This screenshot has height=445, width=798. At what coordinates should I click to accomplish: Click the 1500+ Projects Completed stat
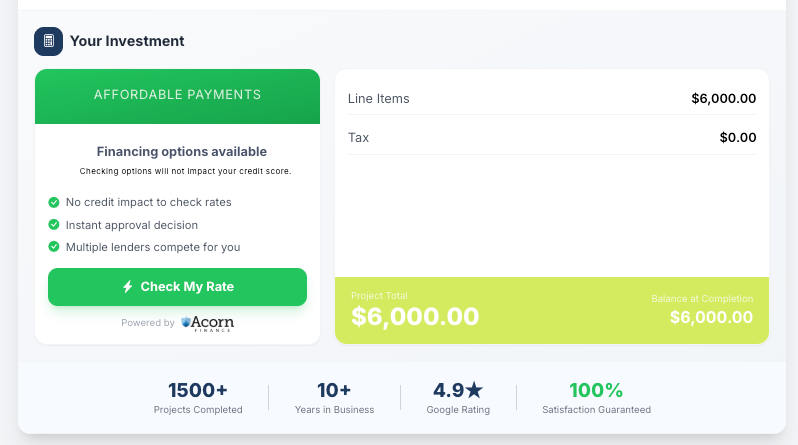pyautogui.click(x=198, y=398)
